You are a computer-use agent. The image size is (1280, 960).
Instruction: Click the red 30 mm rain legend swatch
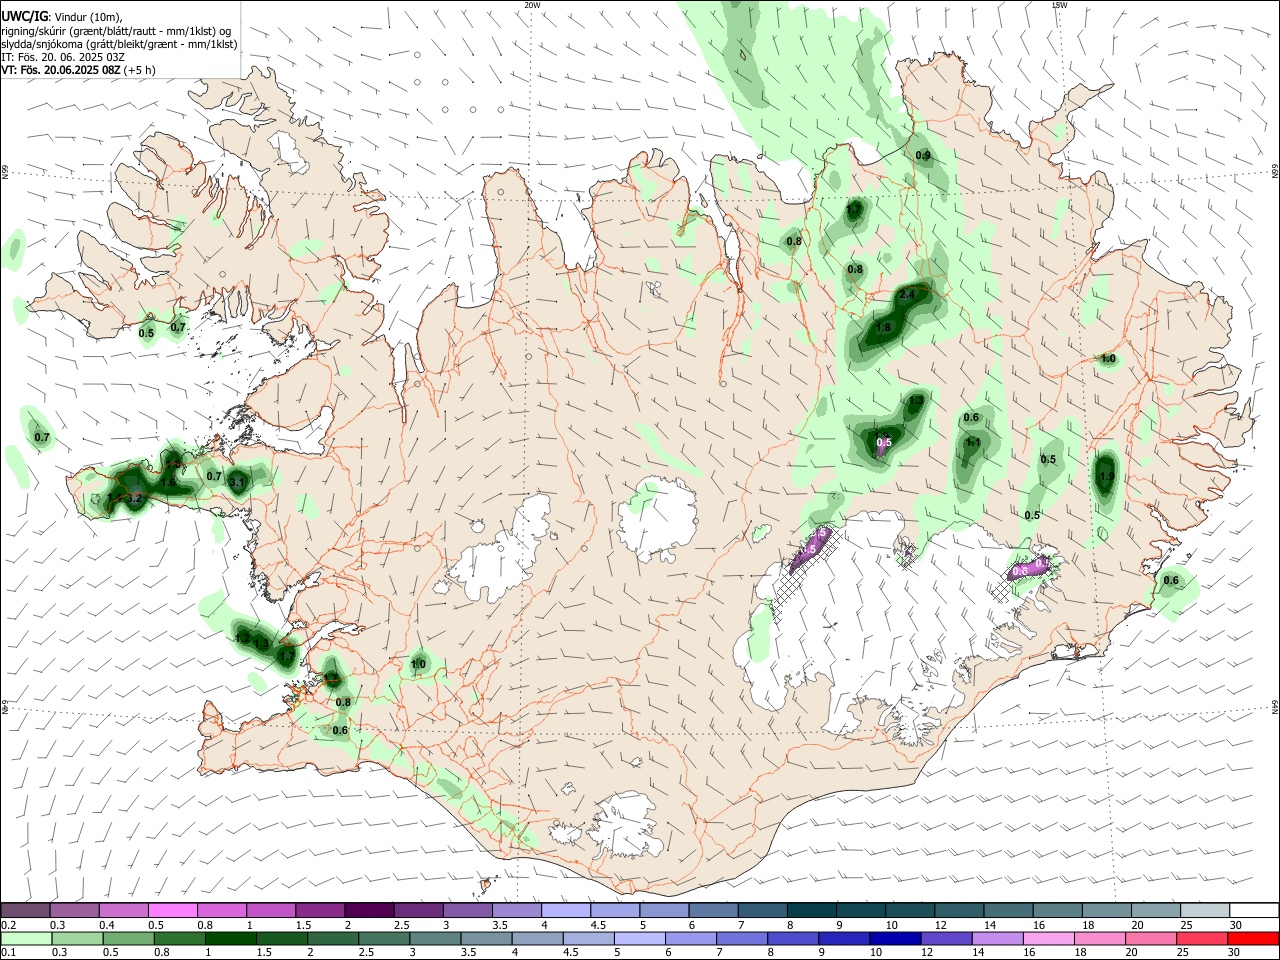(x=1255, y=938)
